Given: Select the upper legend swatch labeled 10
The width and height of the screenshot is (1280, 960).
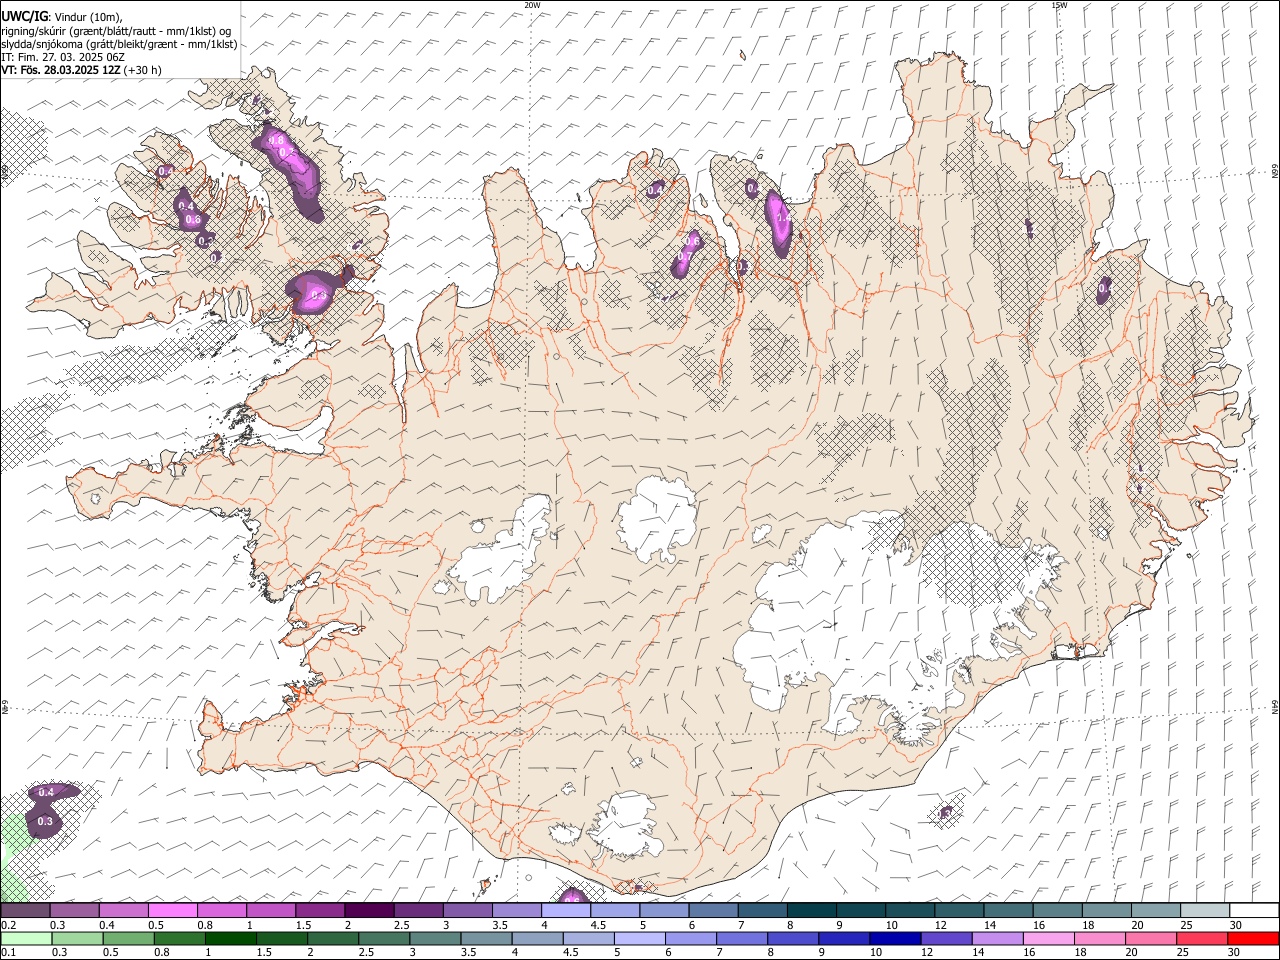Looking at the screenshot, I should click(x=908, y=910).
